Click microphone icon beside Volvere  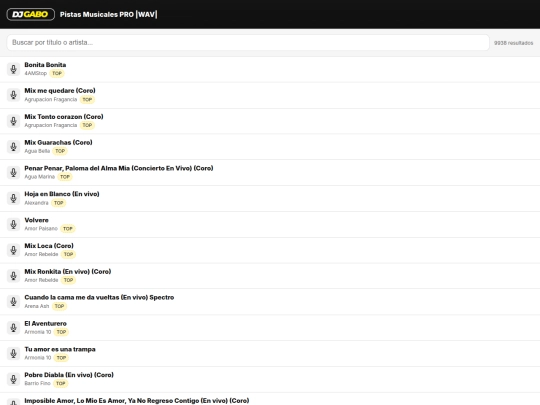13,224
